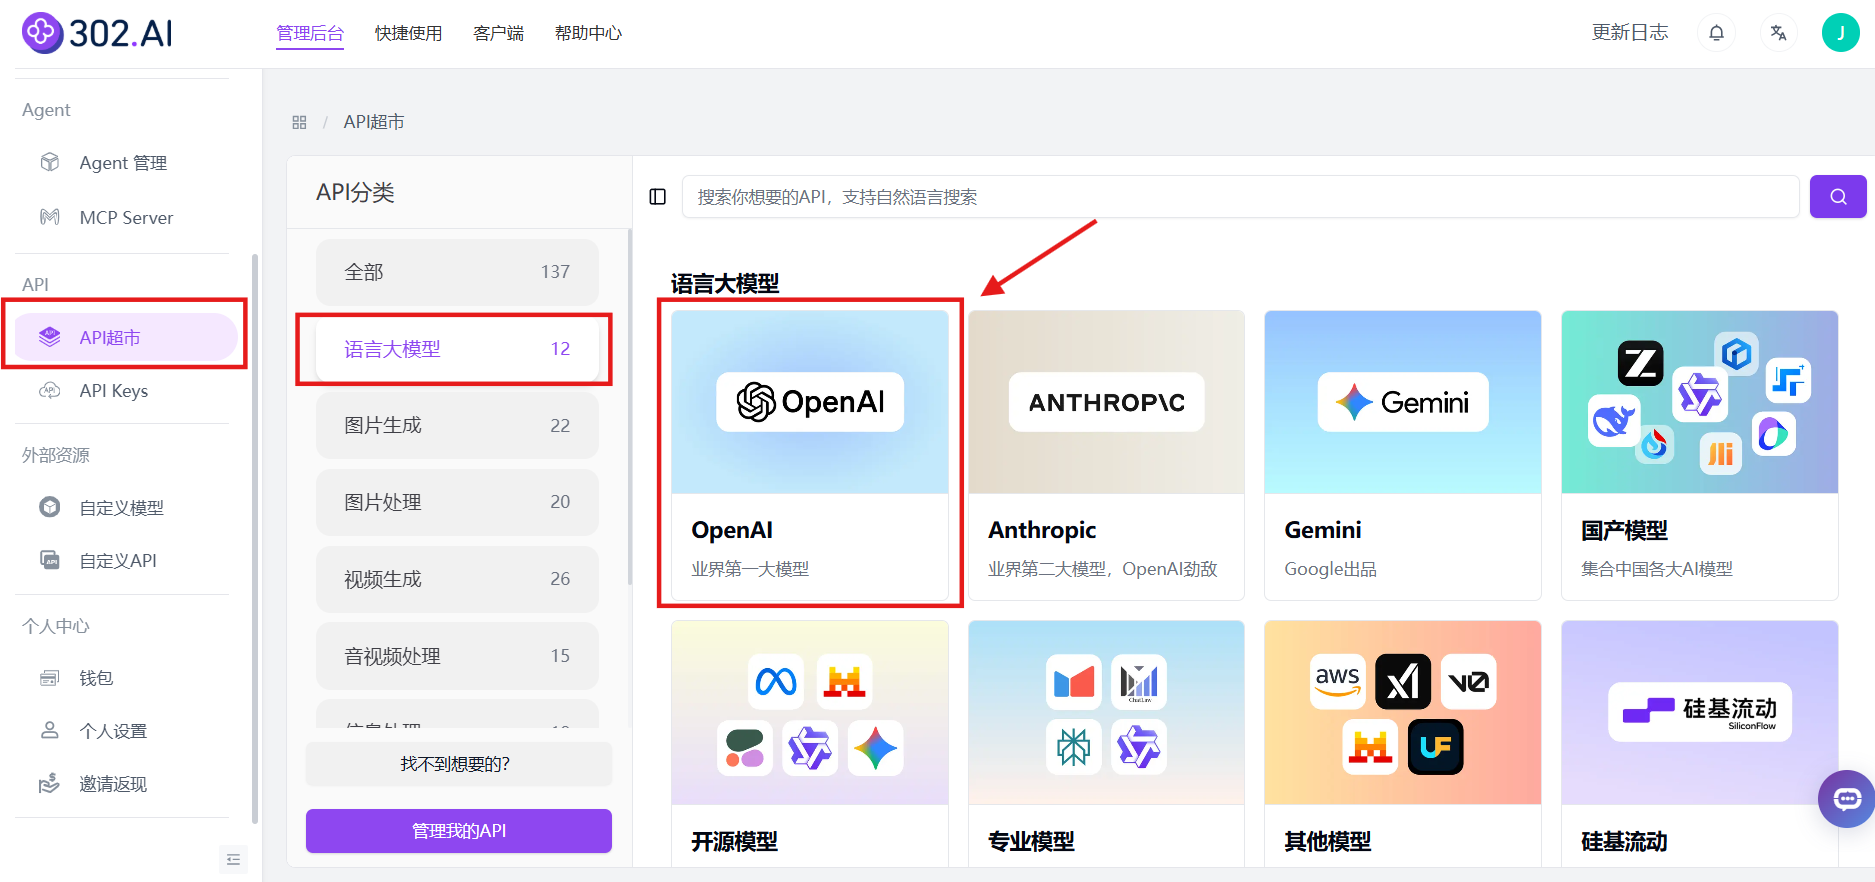
Task: Click the Gemini logo image
Action: point(1403,402)
